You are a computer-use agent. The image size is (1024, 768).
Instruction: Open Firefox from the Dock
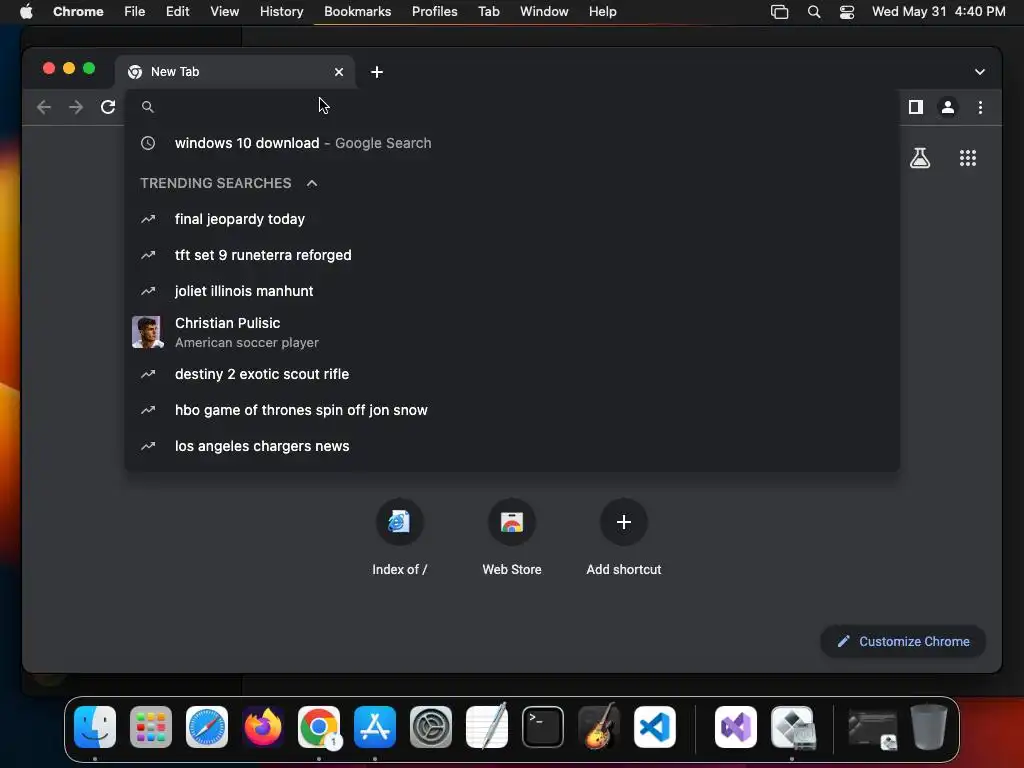pos(263,727)
